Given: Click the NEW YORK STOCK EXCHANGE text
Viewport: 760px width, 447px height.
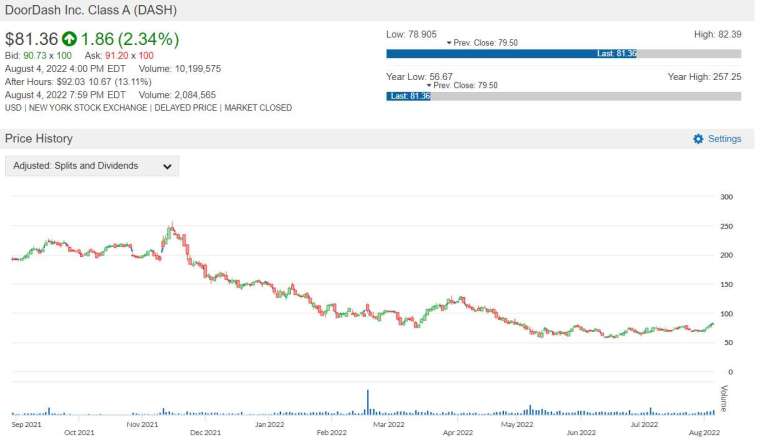Looking at the screenshot, I should click(88, 108).
